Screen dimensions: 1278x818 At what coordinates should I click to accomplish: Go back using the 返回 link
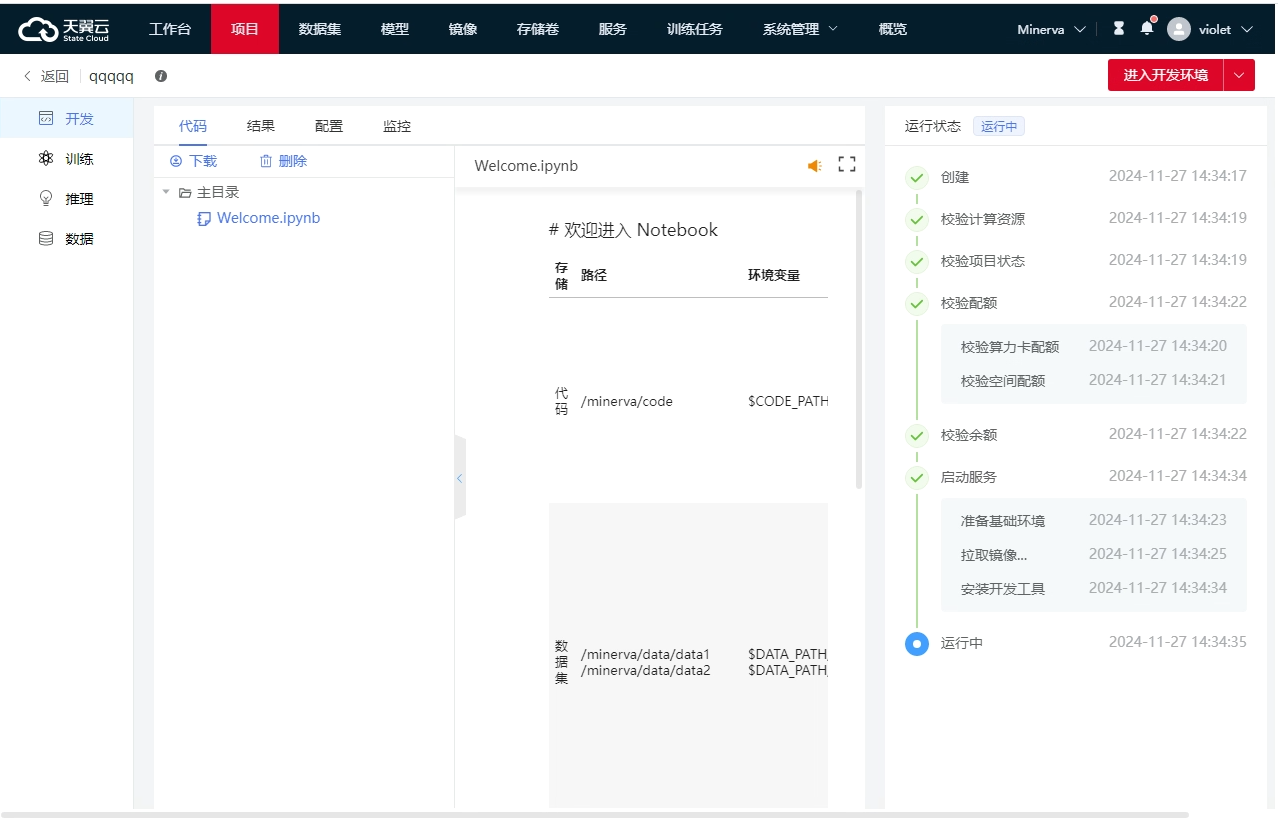(46, 76)
